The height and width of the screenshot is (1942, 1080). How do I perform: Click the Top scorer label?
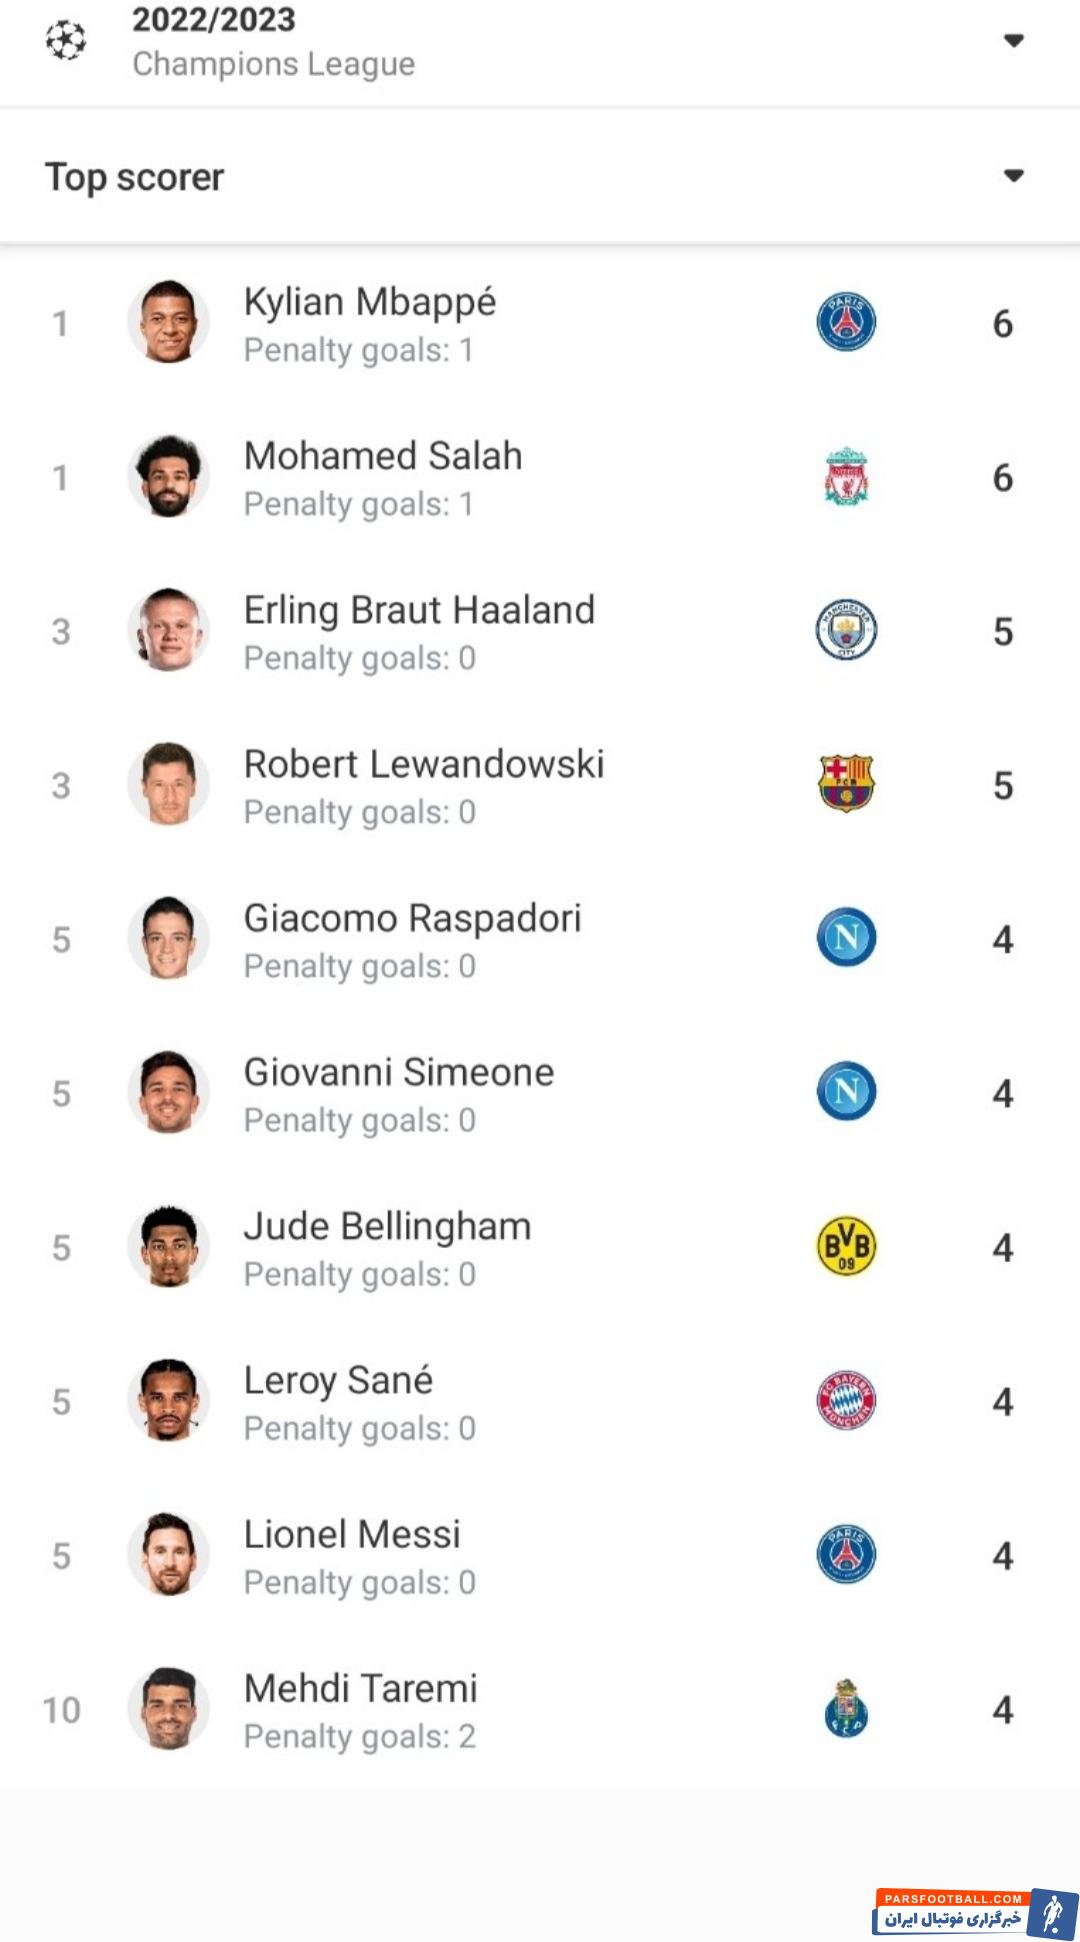coord(135,177)
